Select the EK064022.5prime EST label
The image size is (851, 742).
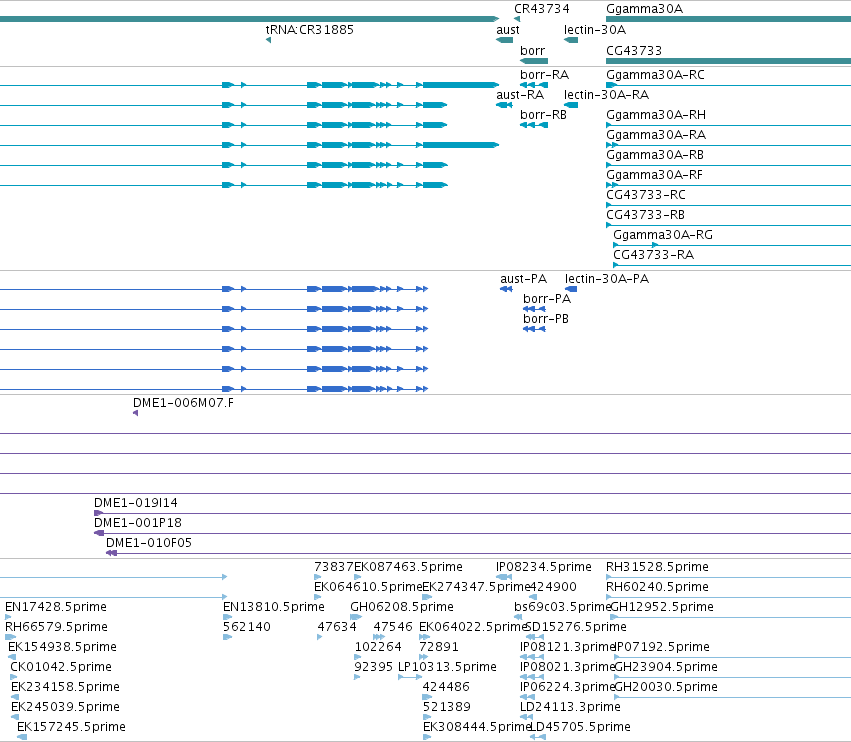pyautogui.click(x=473, y=627)
